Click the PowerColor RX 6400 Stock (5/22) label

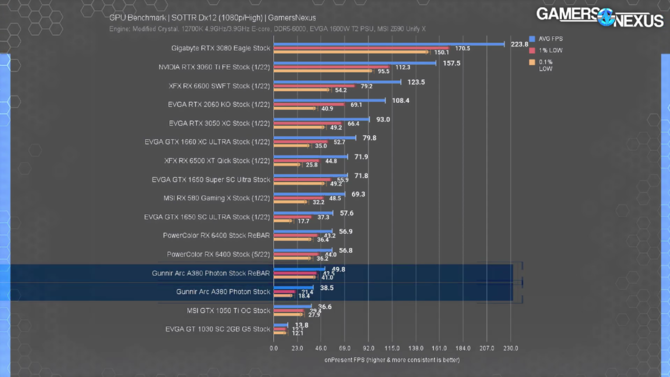coord(218,254)
